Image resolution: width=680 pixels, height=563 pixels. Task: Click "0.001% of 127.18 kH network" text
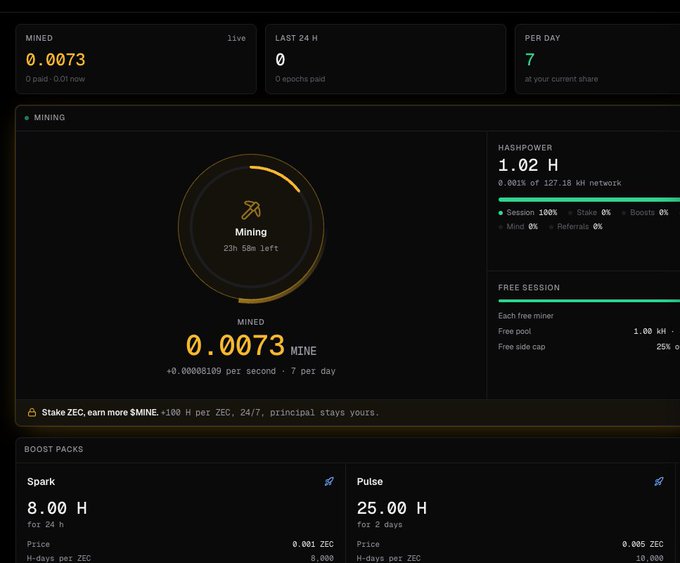(559, 183)
